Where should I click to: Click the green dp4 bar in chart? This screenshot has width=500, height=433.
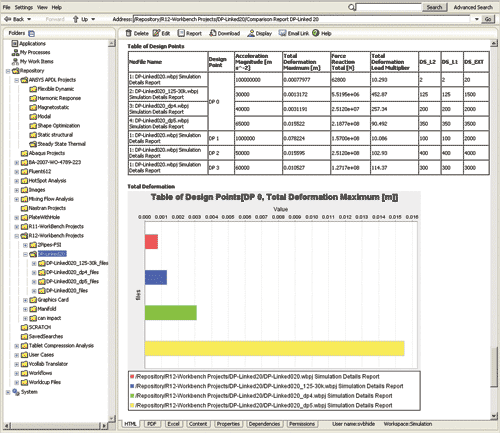point(171,313)
